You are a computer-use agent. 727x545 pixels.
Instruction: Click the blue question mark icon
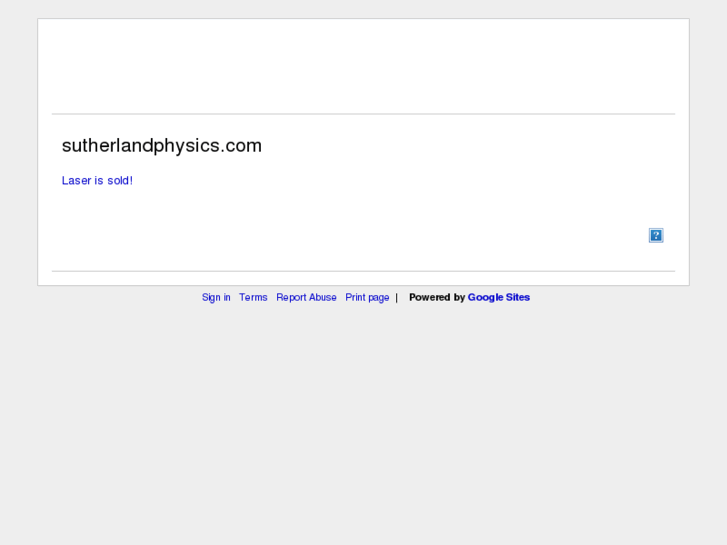pyautogui.click(x=656, y=235)
